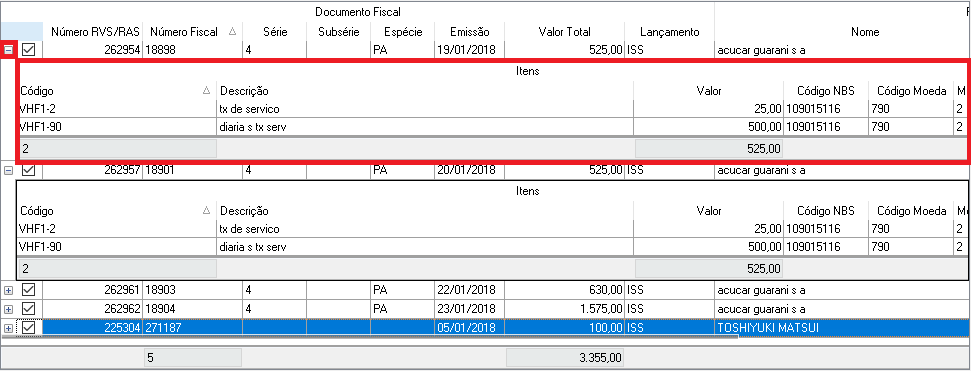The height and width of the screenshot is (371, 971).
Task: Select the VHF1-90 item row under document 262954
Action: (492, 127)
